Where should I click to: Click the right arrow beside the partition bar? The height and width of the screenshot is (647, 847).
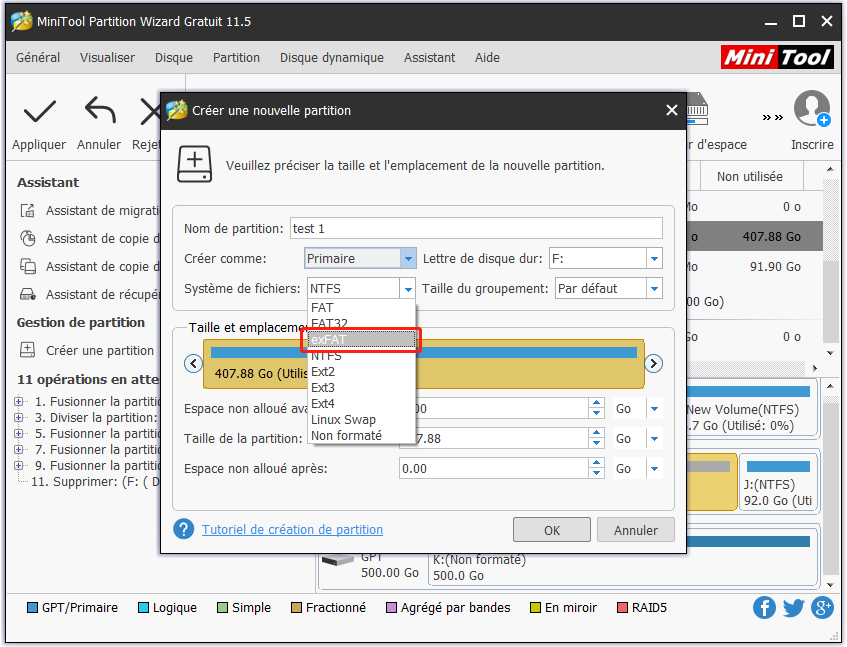654,363
